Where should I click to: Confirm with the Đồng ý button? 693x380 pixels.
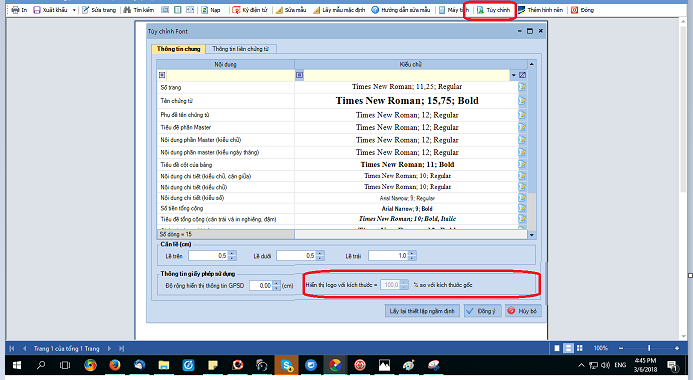coord(482,311)
